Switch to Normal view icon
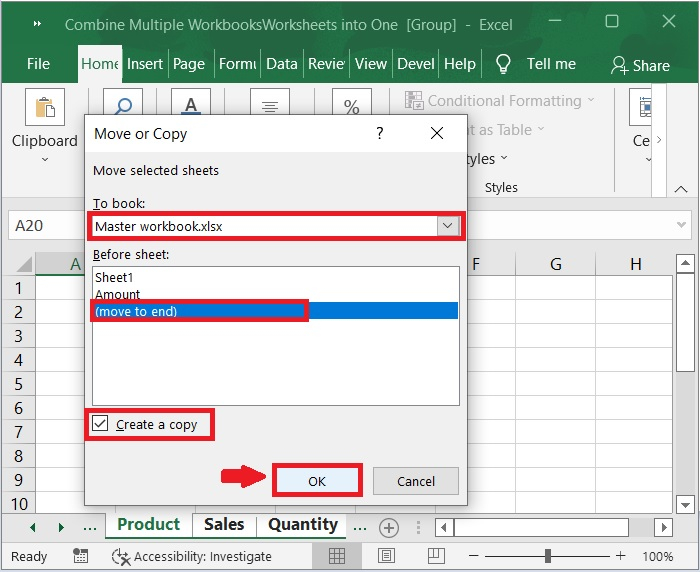The image size is (700, 572). (x=337, y=556)
